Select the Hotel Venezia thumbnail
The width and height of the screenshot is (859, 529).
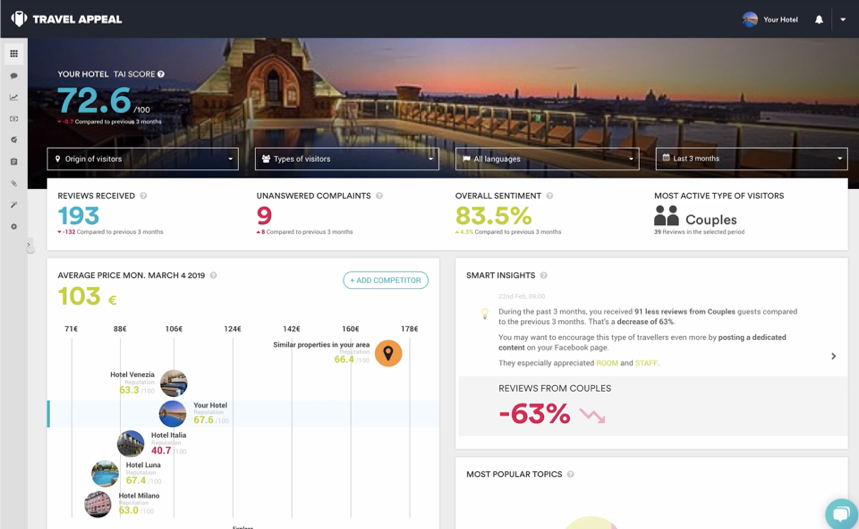click(x=174, y=383)
